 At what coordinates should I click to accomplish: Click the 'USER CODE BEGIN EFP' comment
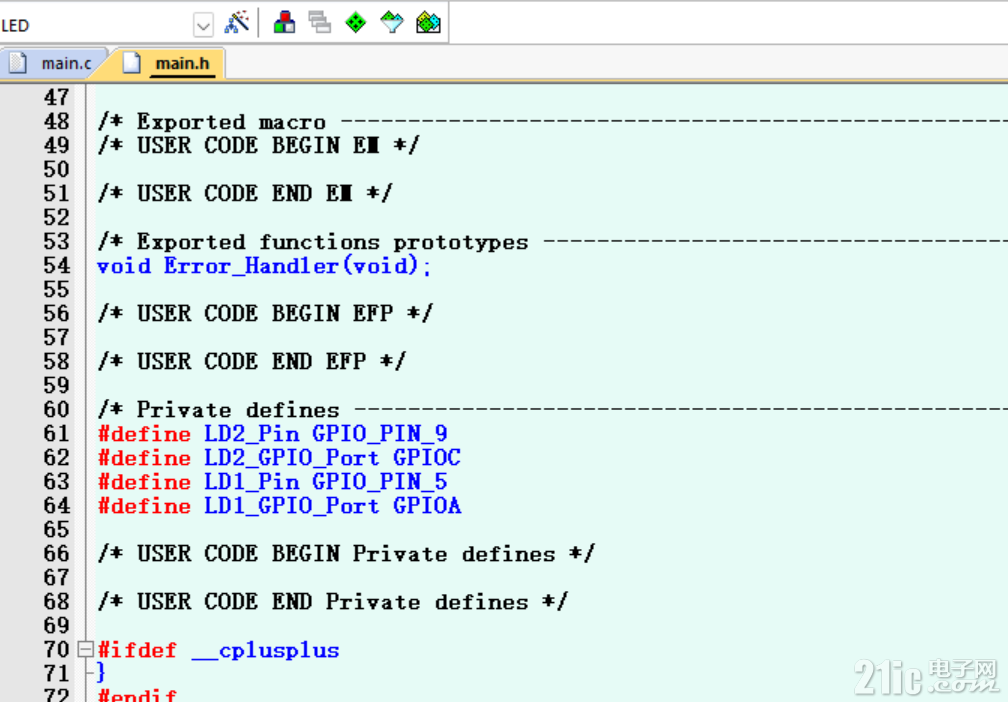(266, 314)
